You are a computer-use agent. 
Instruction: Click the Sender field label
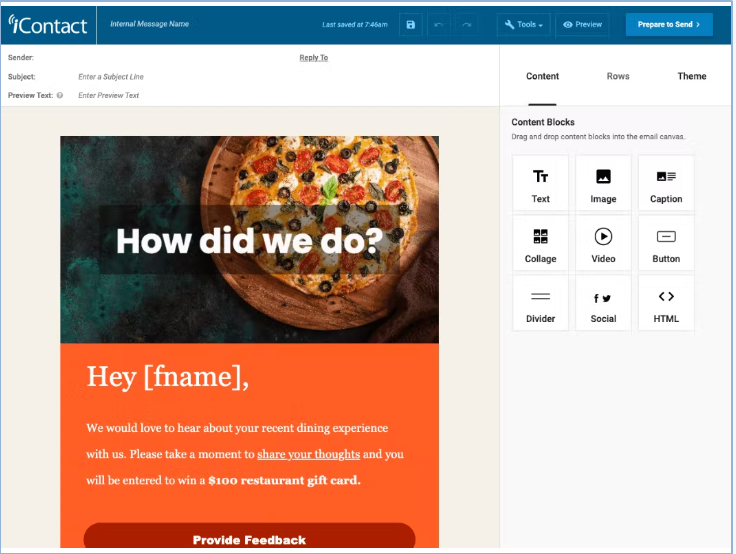click(x=21, y=57)
